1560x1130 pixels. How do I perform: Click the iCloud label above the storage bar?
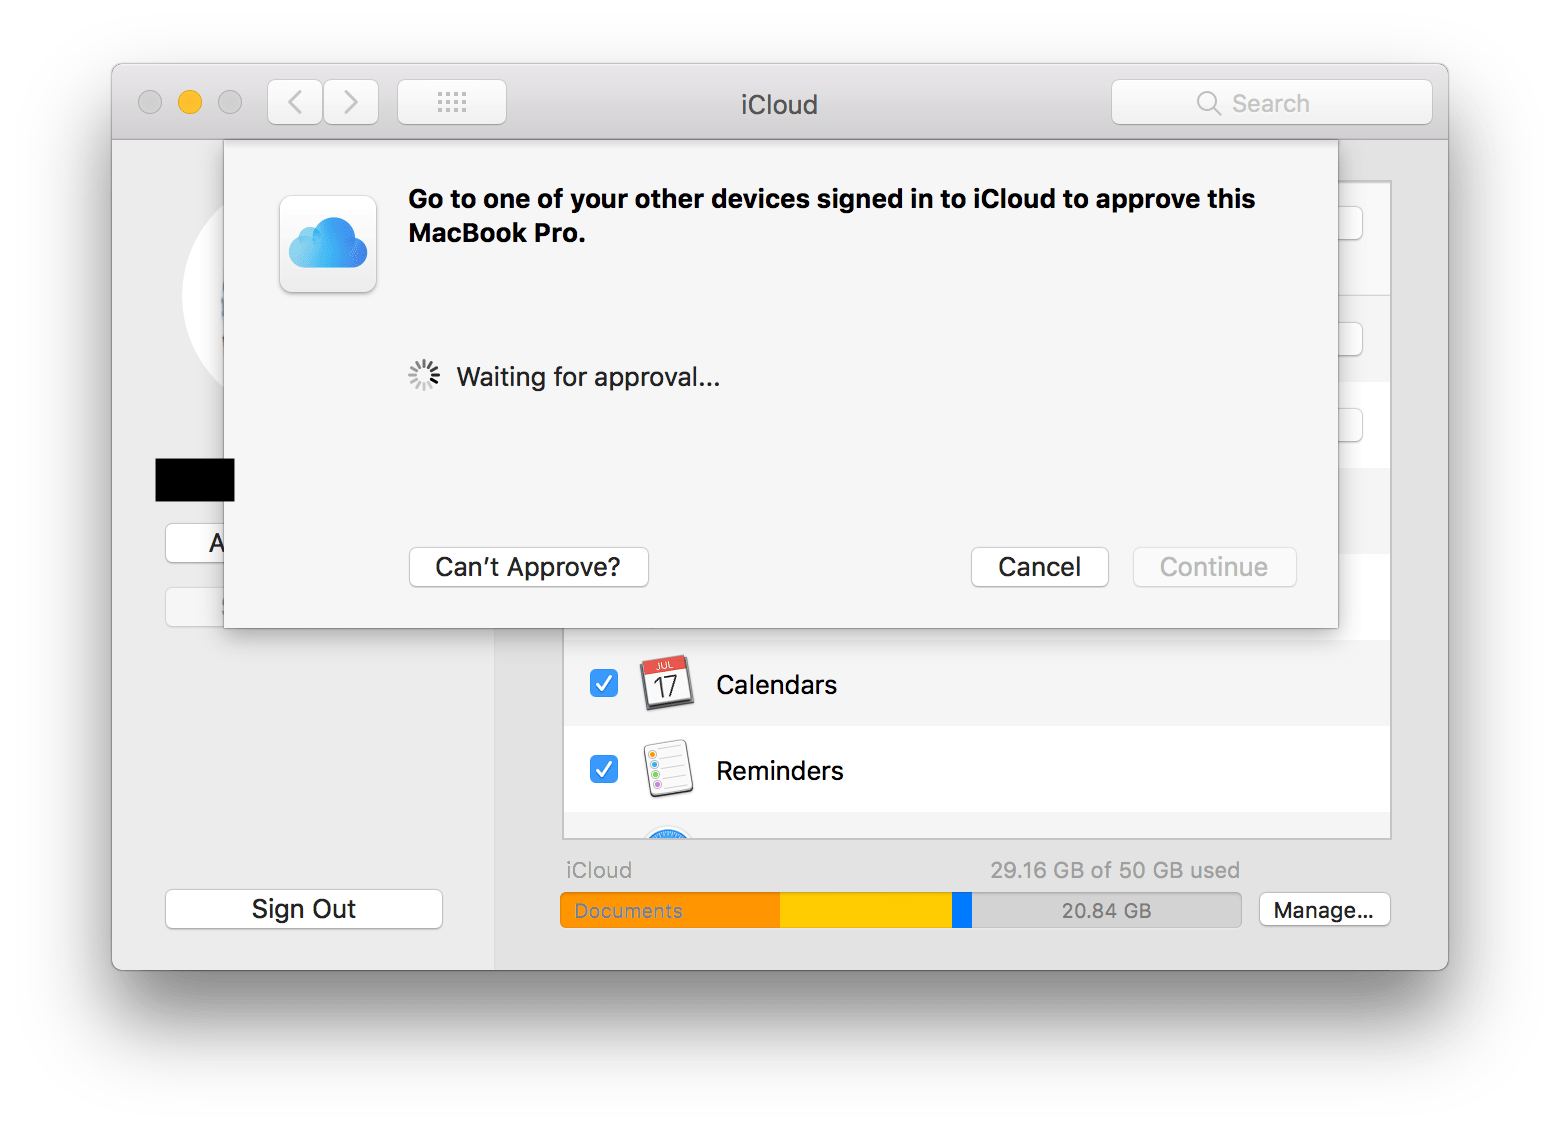(597, 869)
